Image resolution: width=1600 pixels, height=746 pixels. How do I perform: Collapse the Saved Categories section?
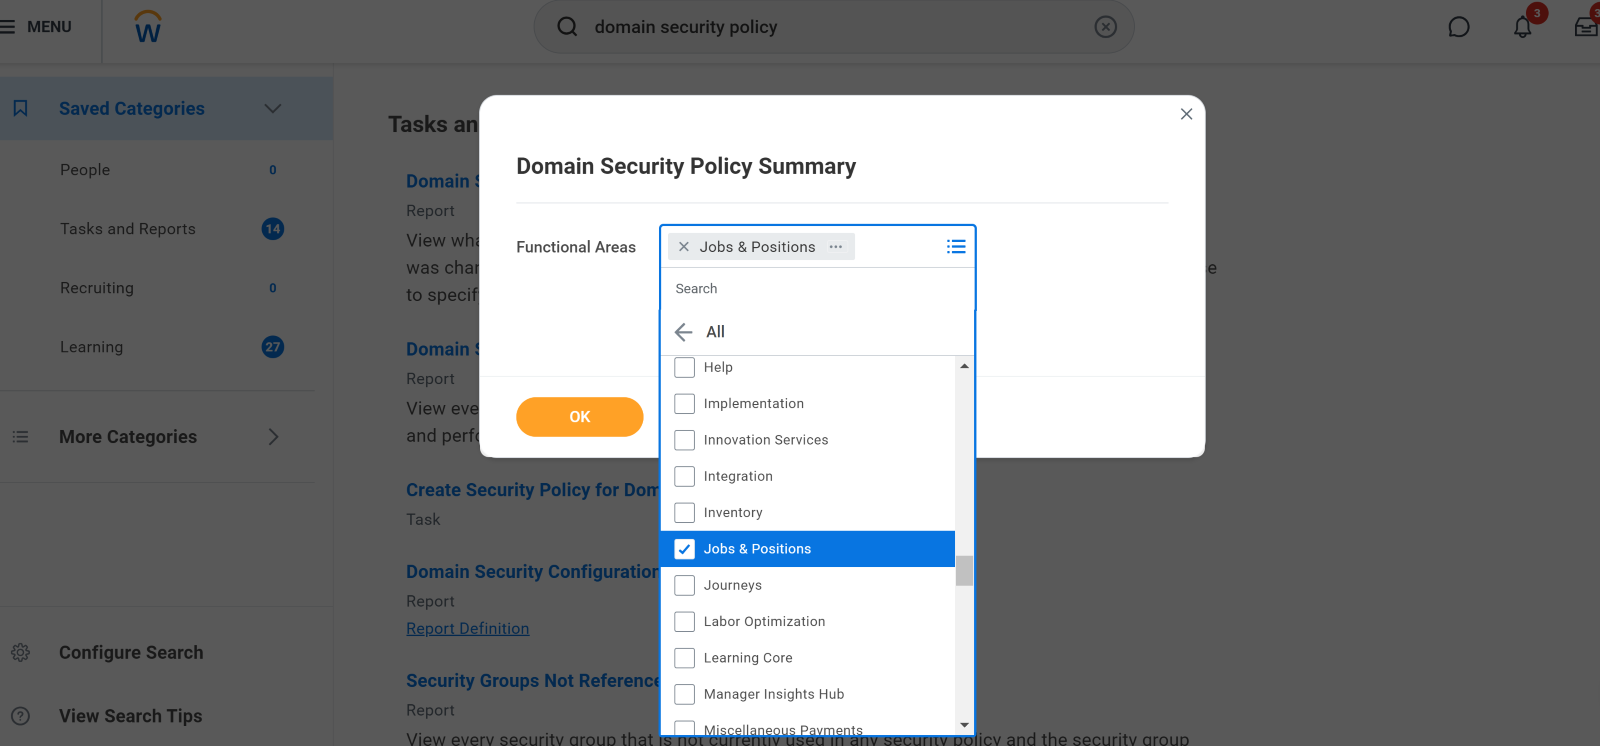[272, 108]
